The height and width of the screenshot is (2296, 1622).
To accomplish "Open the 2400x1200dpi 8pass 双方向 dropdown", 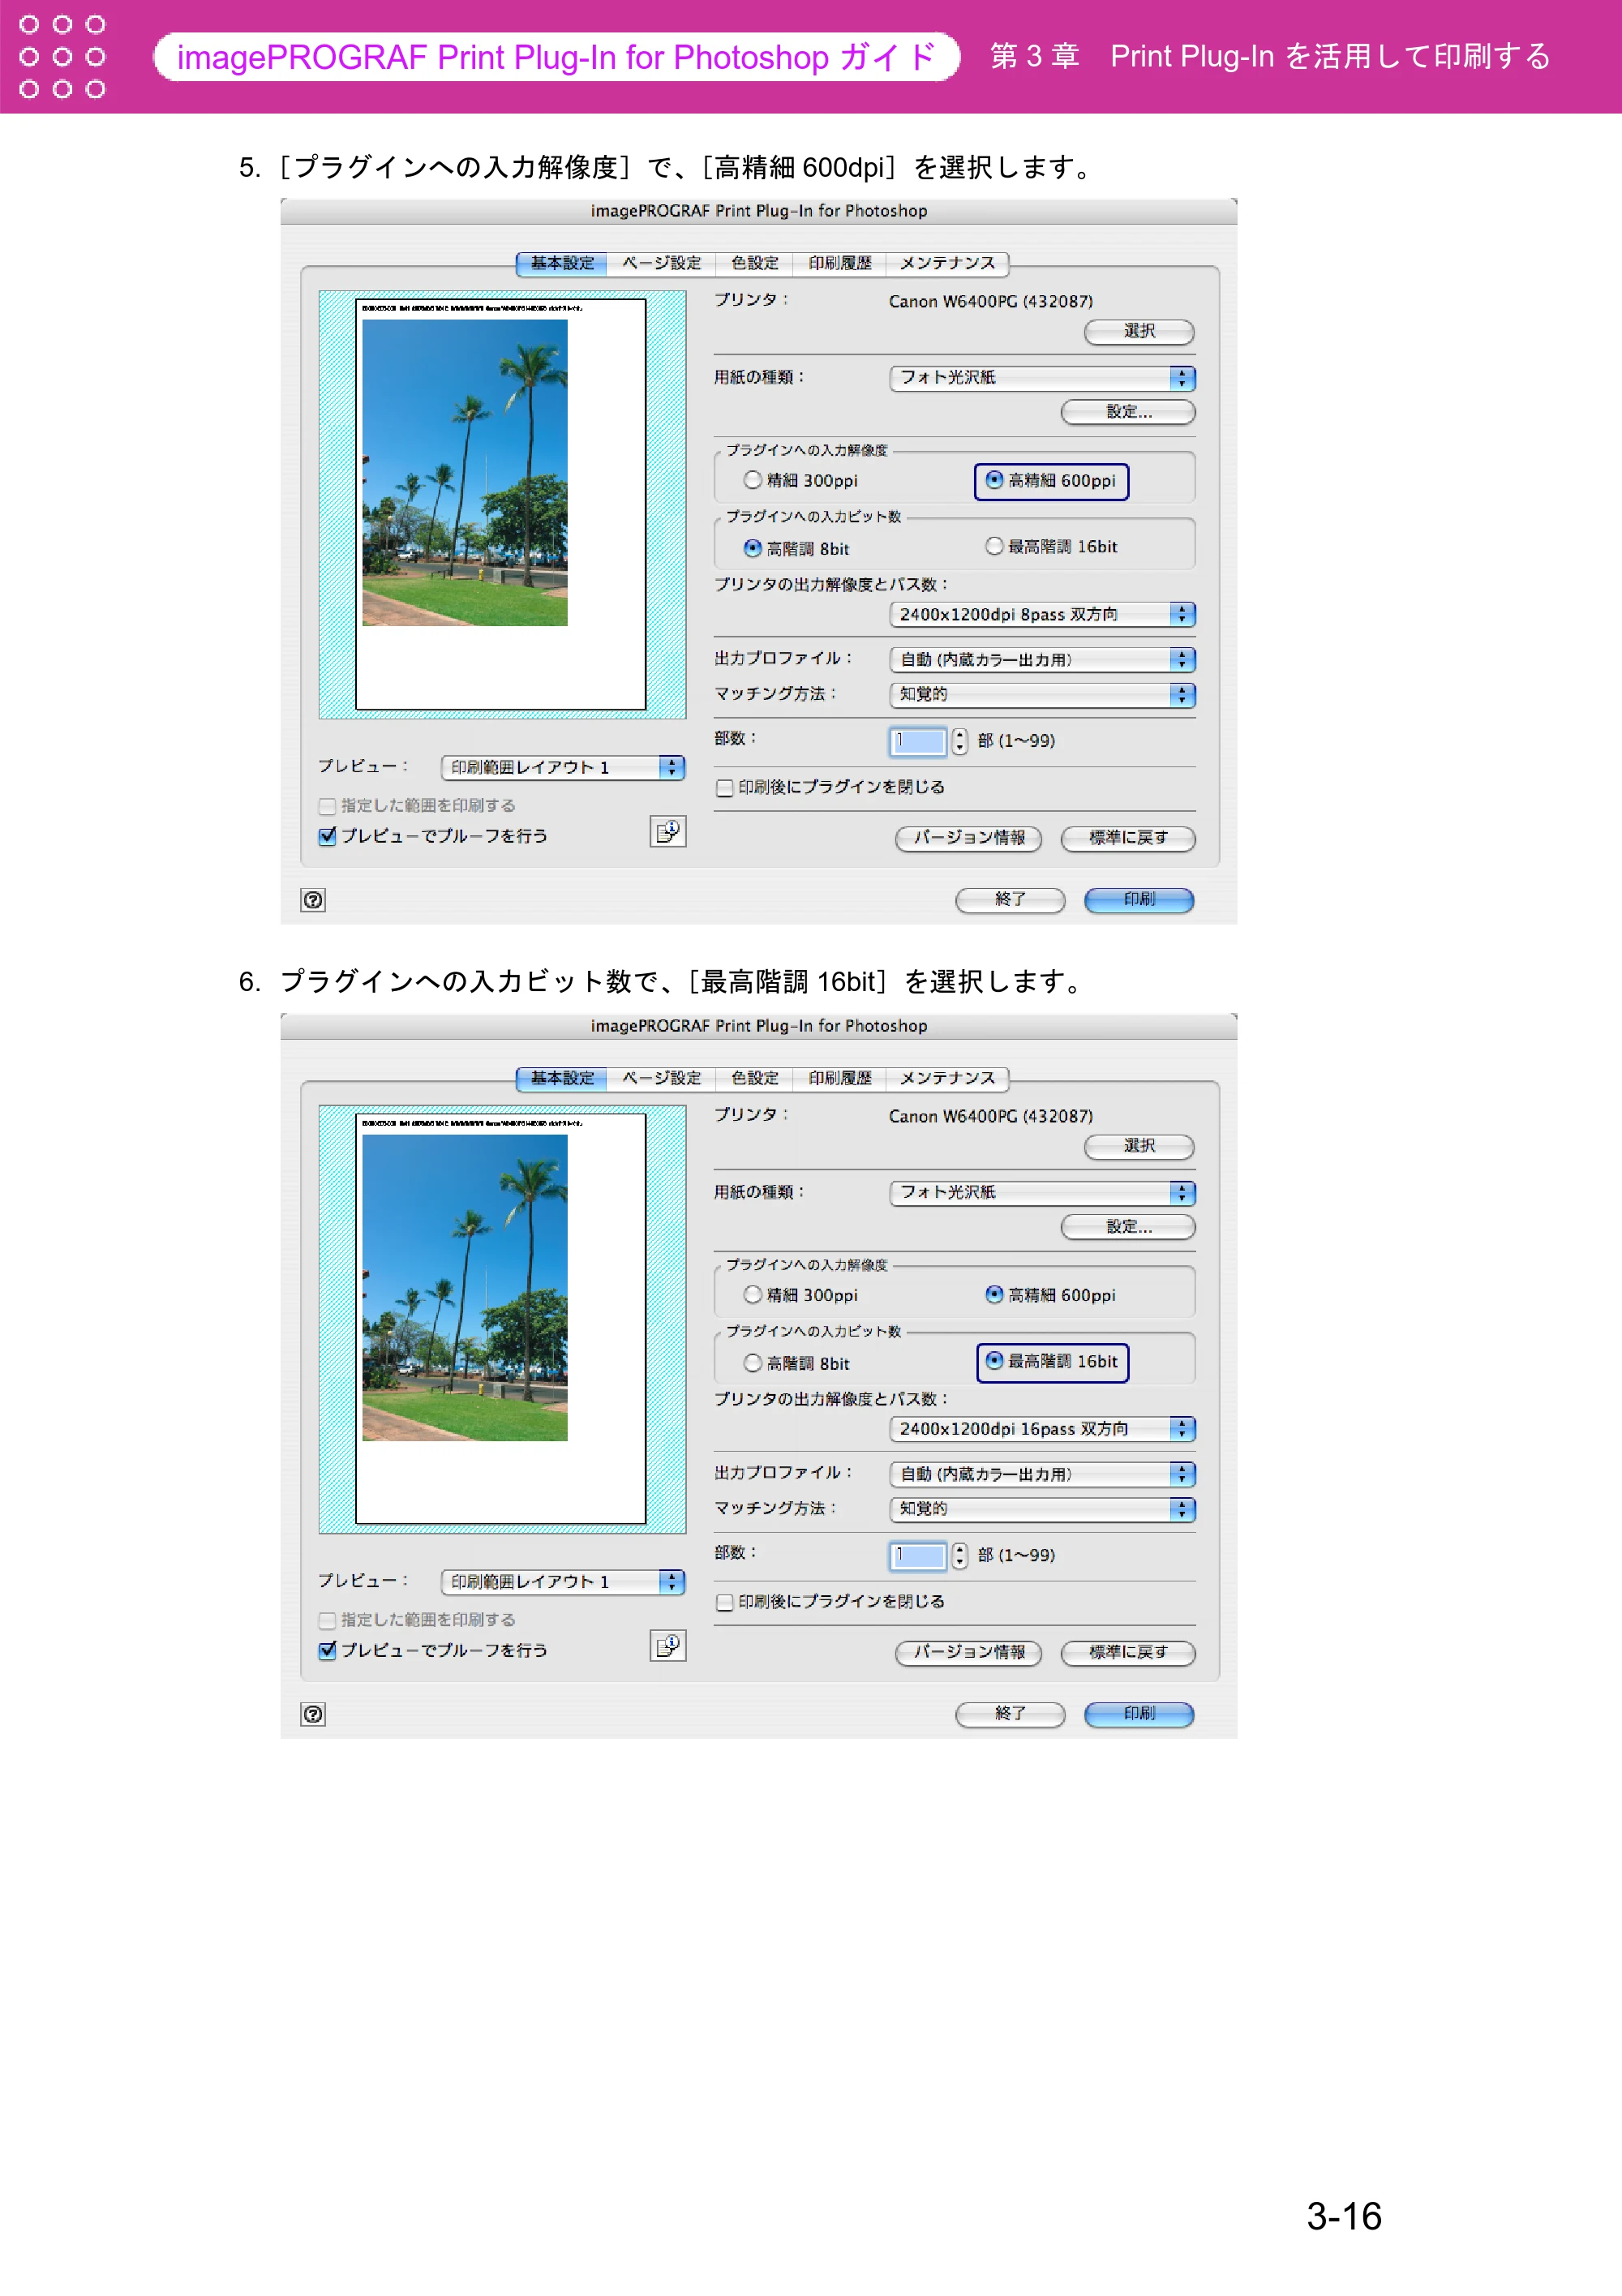I will [x=1042, y=614].
